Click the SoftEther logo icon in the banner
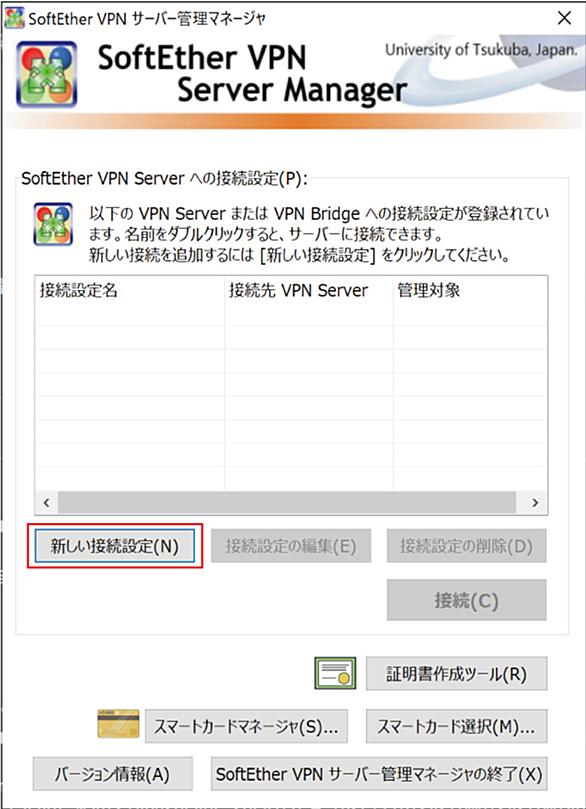This screenshot has width=586, height=809. (x=46, y=74)
